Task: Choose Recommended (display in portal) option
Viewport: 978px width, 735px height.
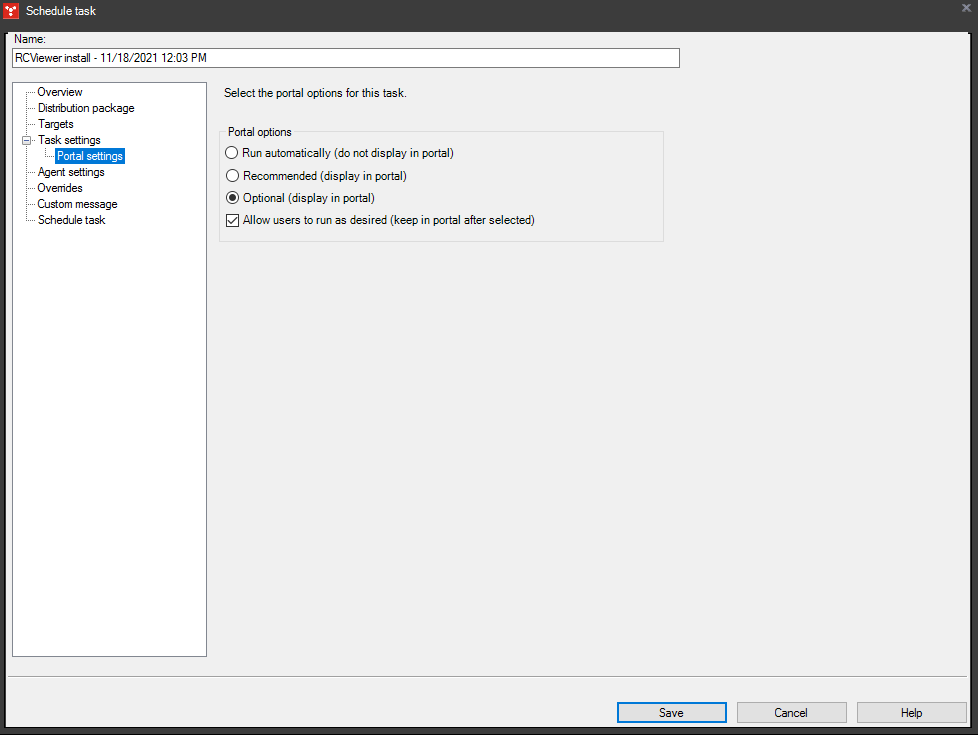Action: (231, 175)
